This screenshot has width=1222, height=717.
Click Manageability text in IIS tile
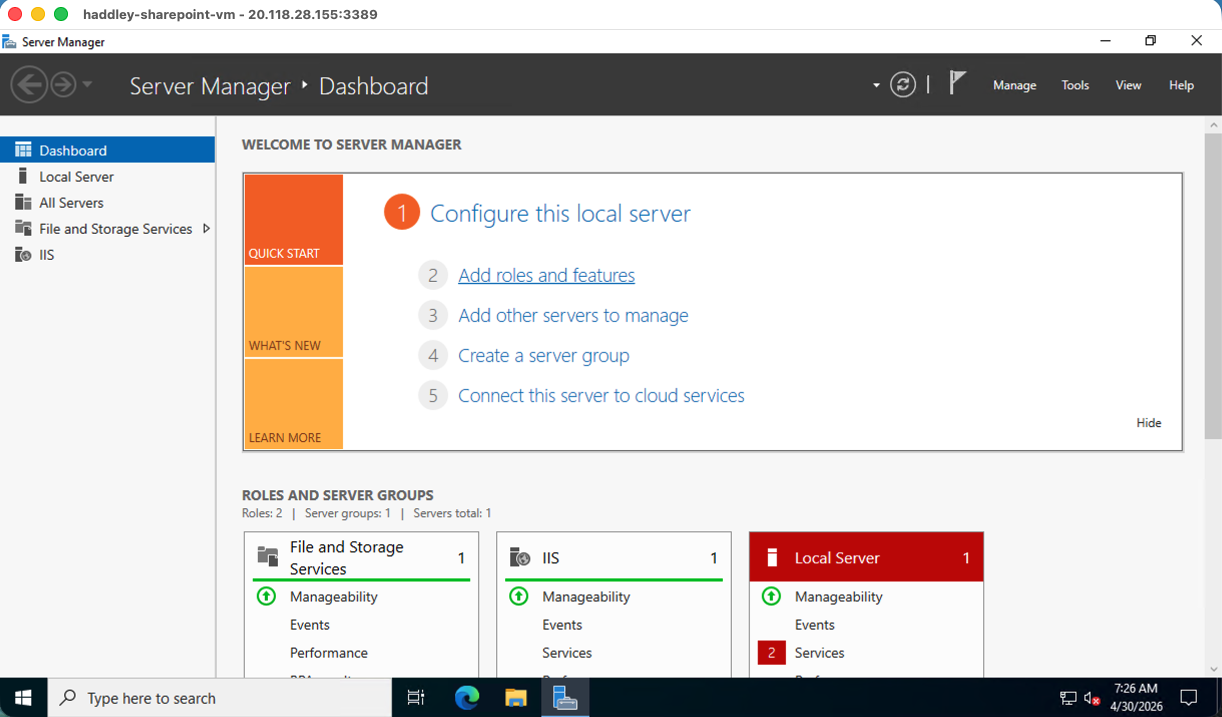(586, 596)
